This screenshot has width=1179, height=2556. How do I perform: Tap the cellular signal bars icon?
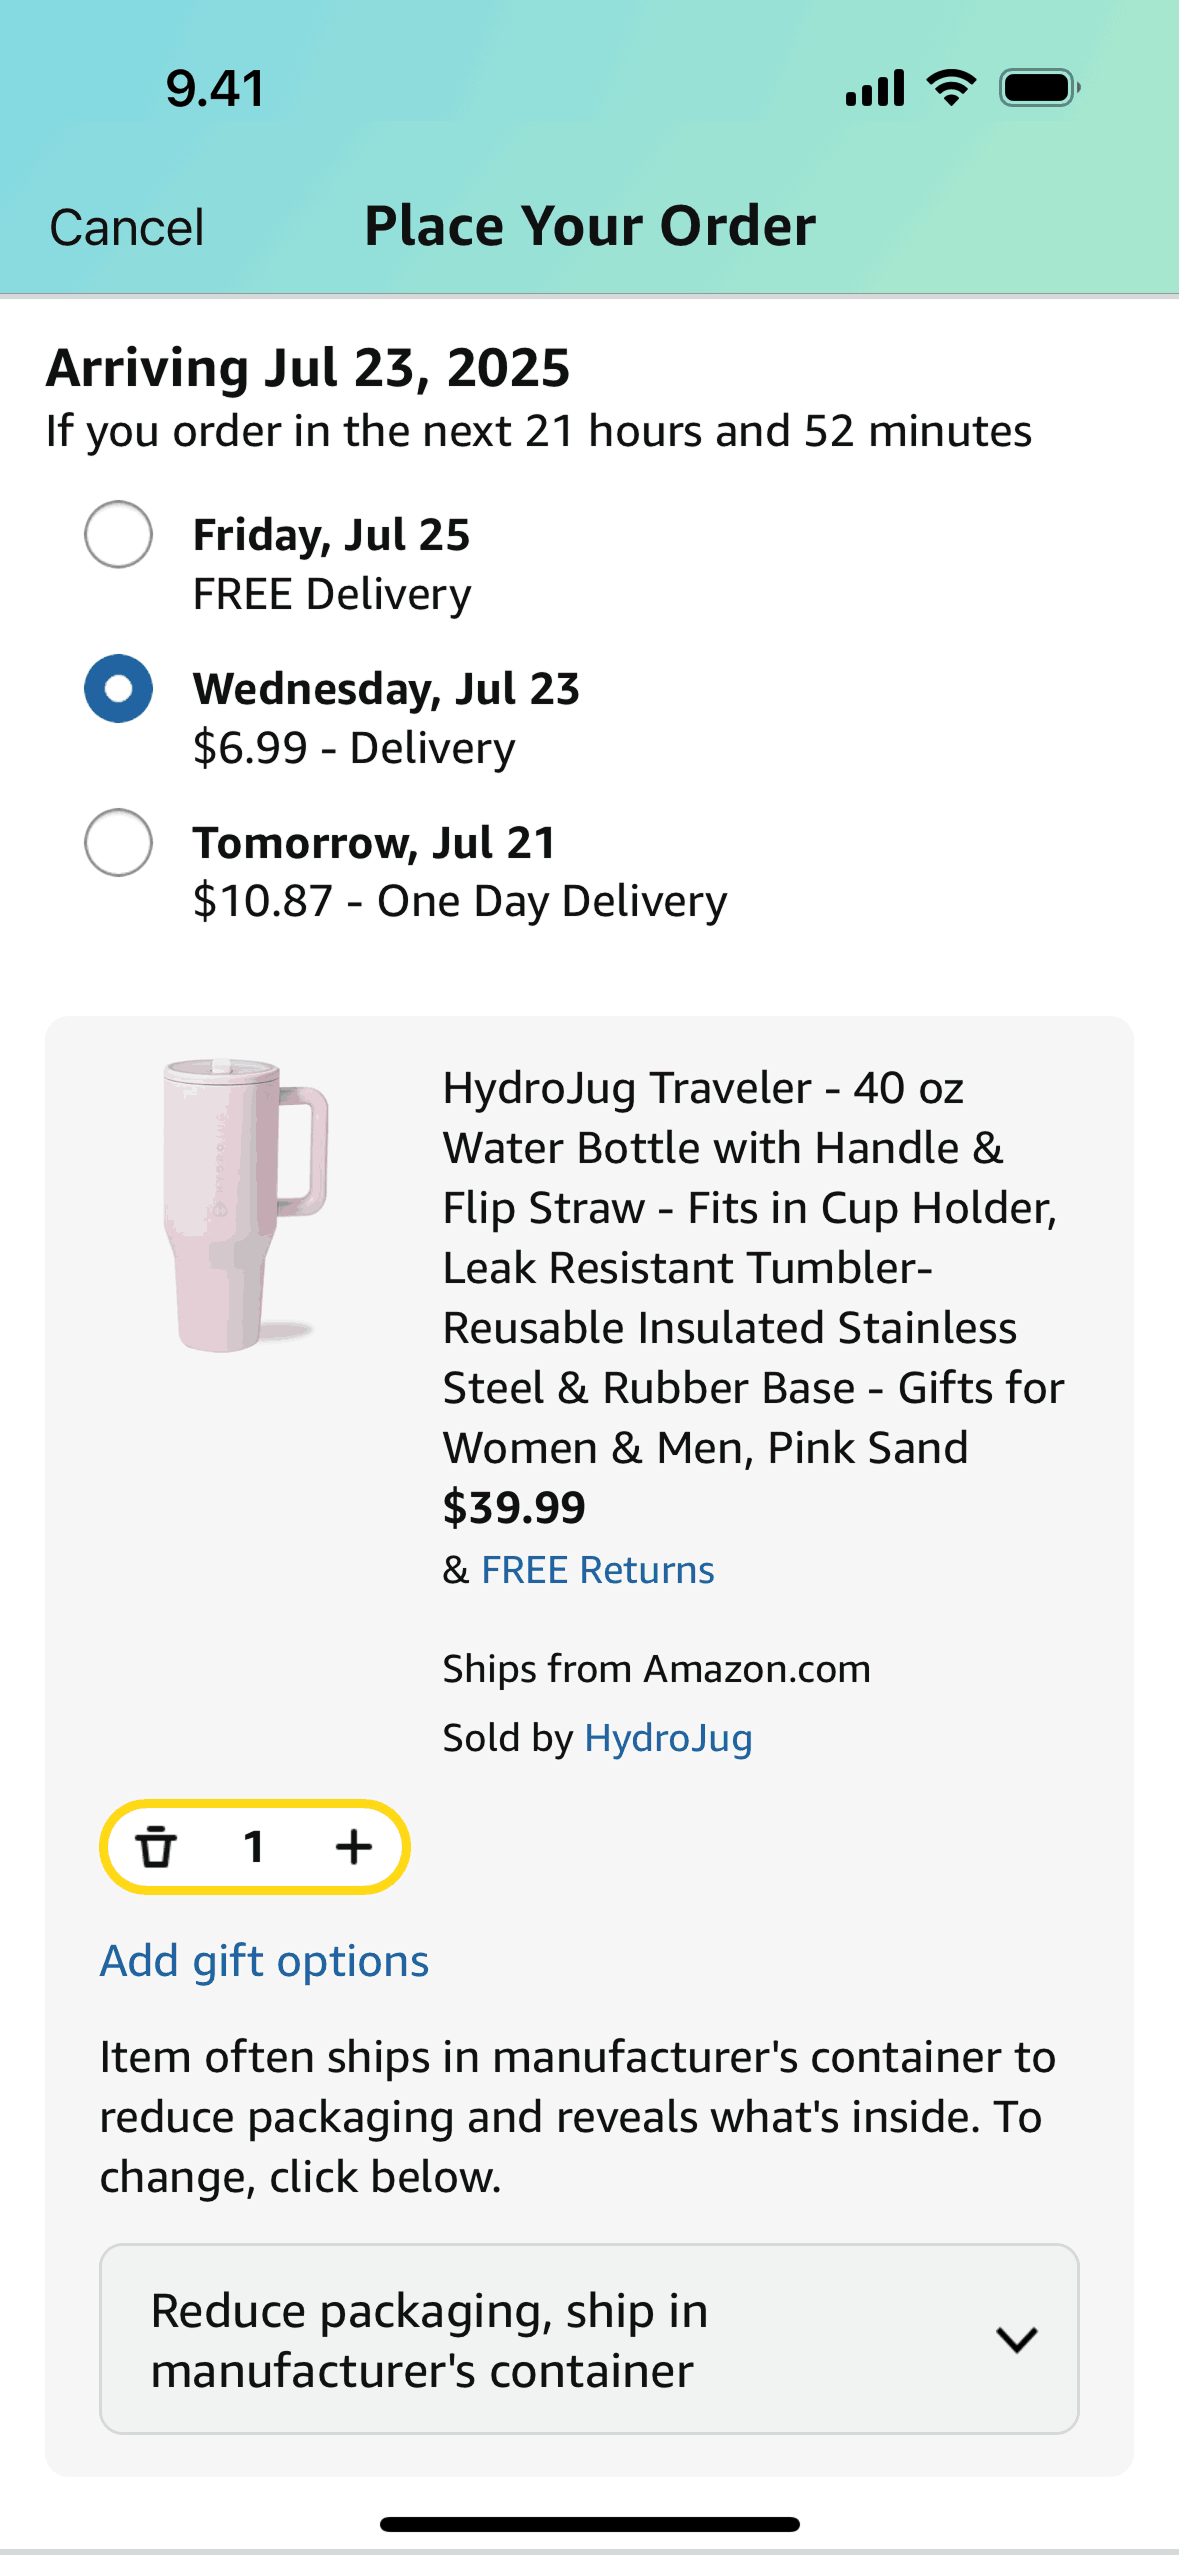pyautogui.click(x=875, y=88)
